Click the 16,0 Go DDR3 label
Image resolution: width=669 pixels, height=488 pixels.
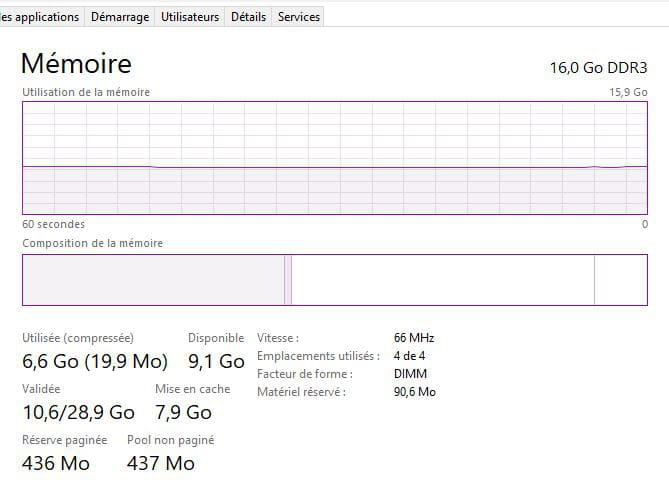pyautogui.click(x=598, y=68)
